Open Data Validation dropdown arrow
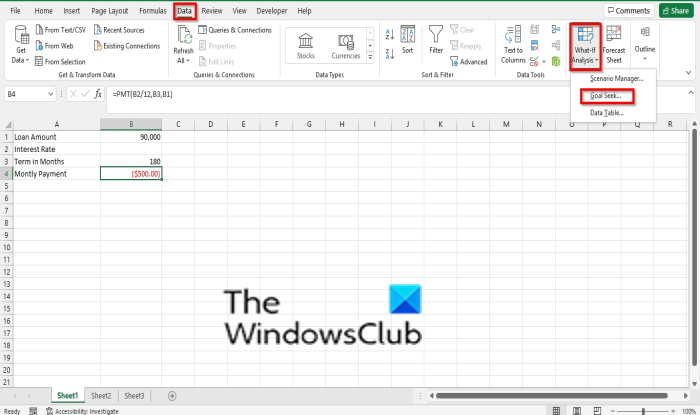The height and width of the screenshot is (415, 700). tap(544, 62)
